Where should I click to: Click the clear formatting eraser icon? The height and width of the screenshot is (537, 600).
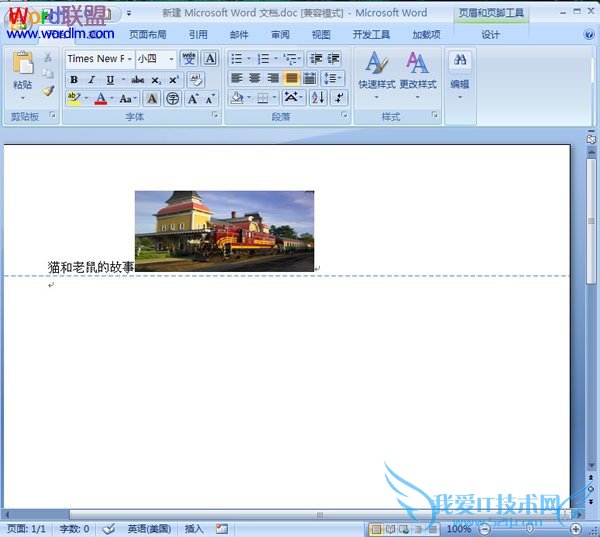196,80
